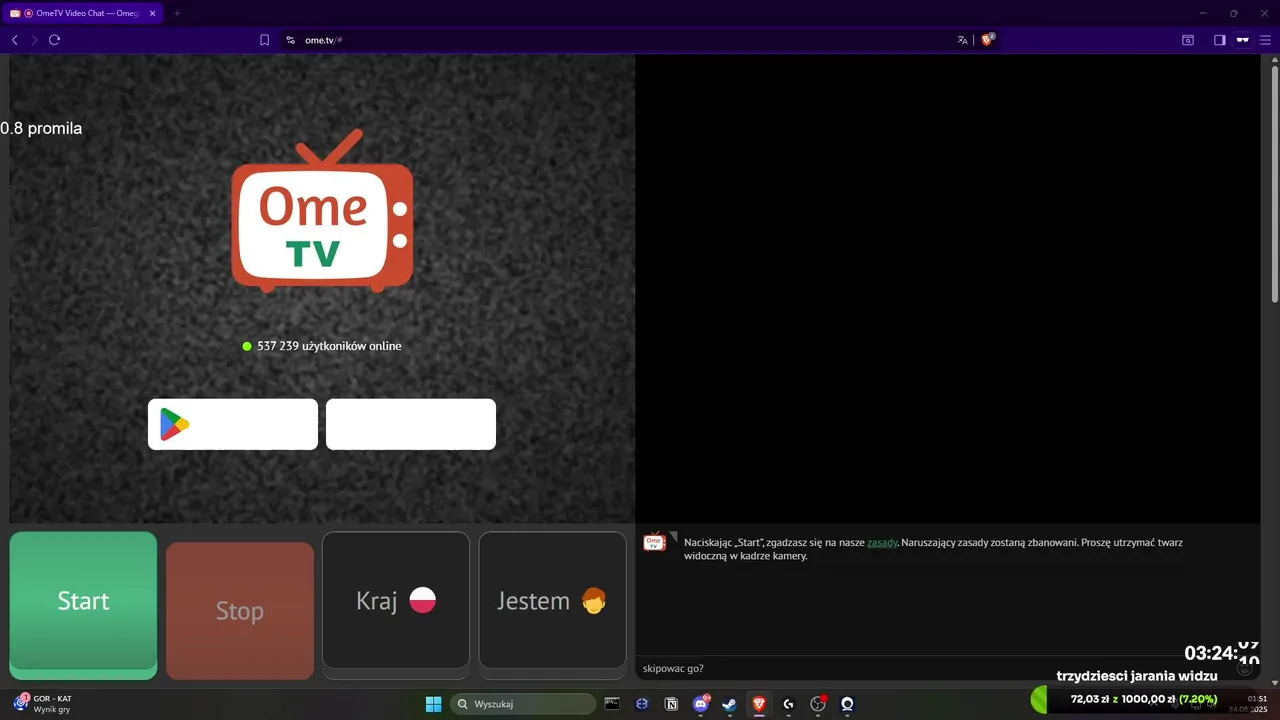This screenshot has height=720, width=1280.
Task: Click the white App Store badge
Action: coord(411,424)
